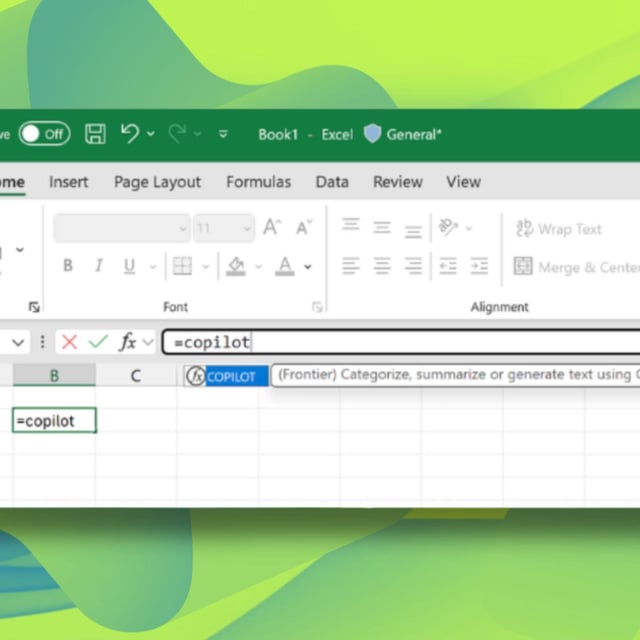This screenshot has width=640, height=640.
Task: Select Bottom Align in Alignment group
Action: (413, 231)
